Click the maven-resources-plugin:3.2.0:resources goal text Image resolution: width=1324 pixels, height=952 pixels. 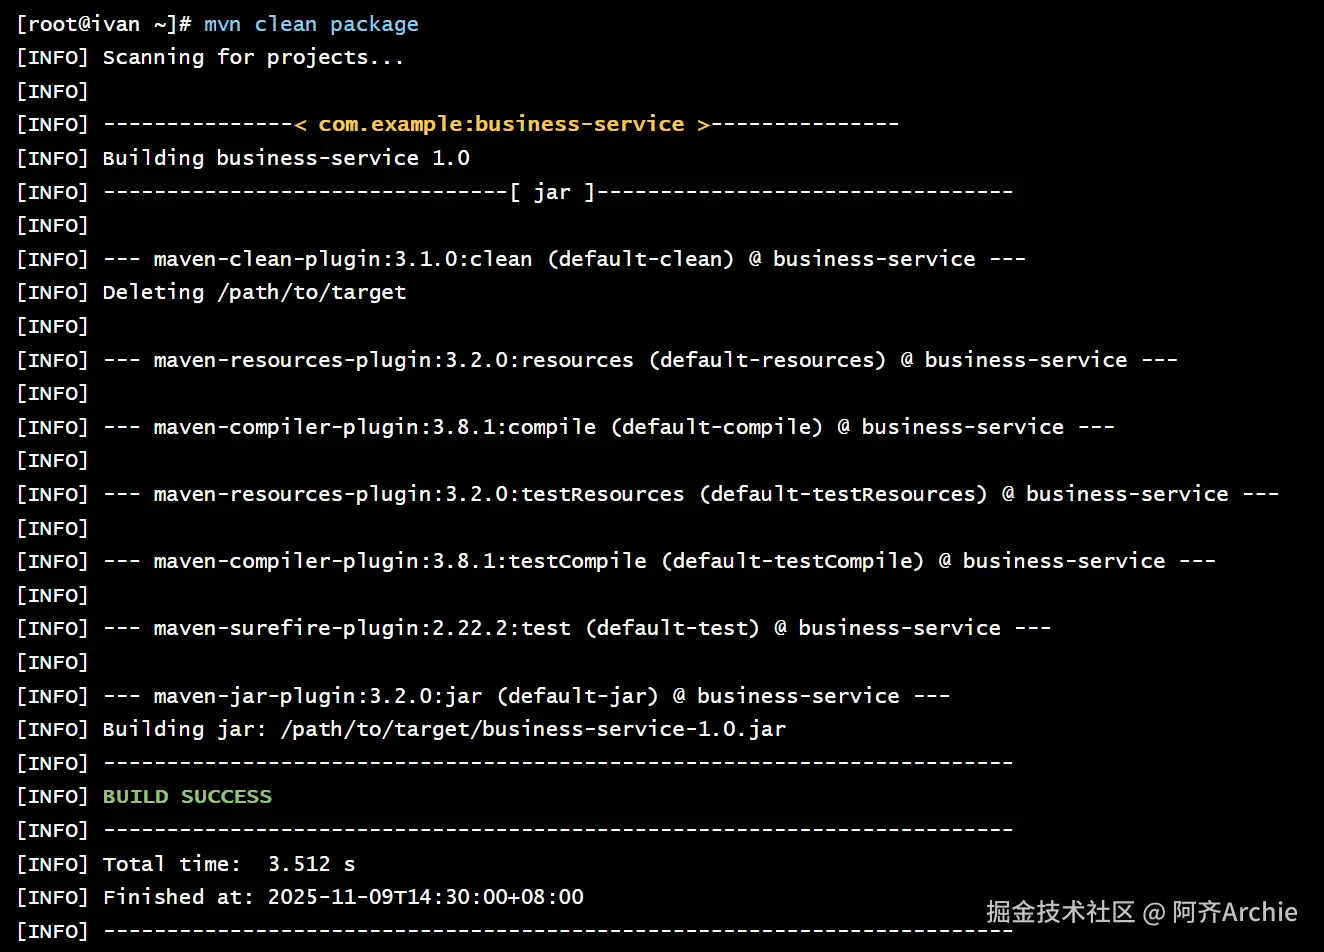pyautogui.click(x=393, y=360)
